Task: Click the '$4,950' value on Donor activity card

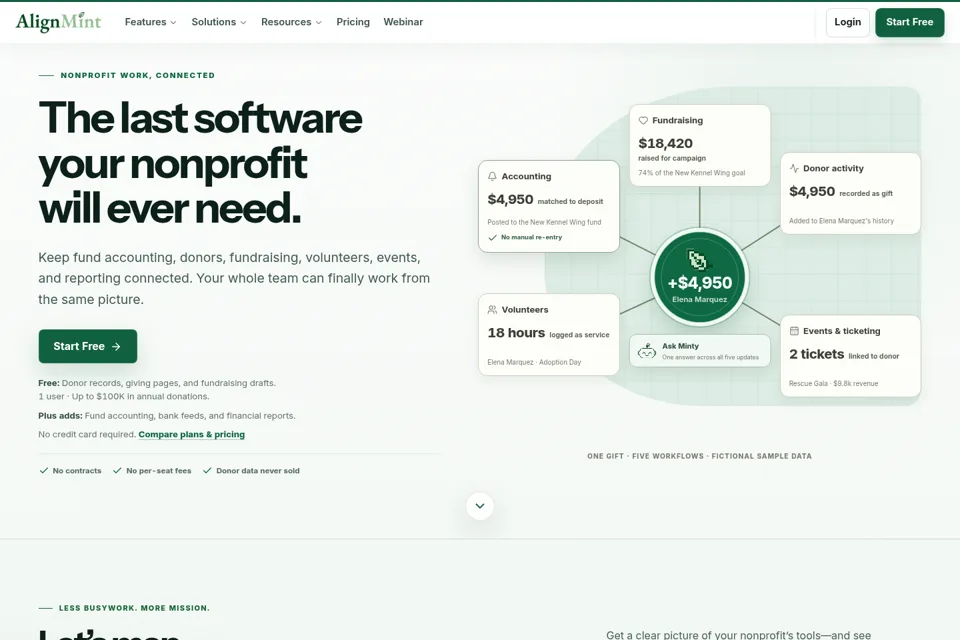Action: 812,192
